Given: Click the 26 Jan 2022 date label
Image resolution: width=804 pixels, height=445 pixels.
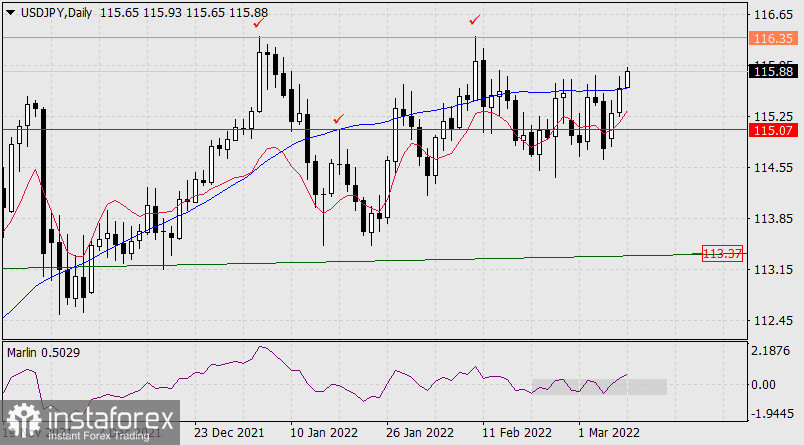Looking at the screenshot, I should [x=419, y=434].
